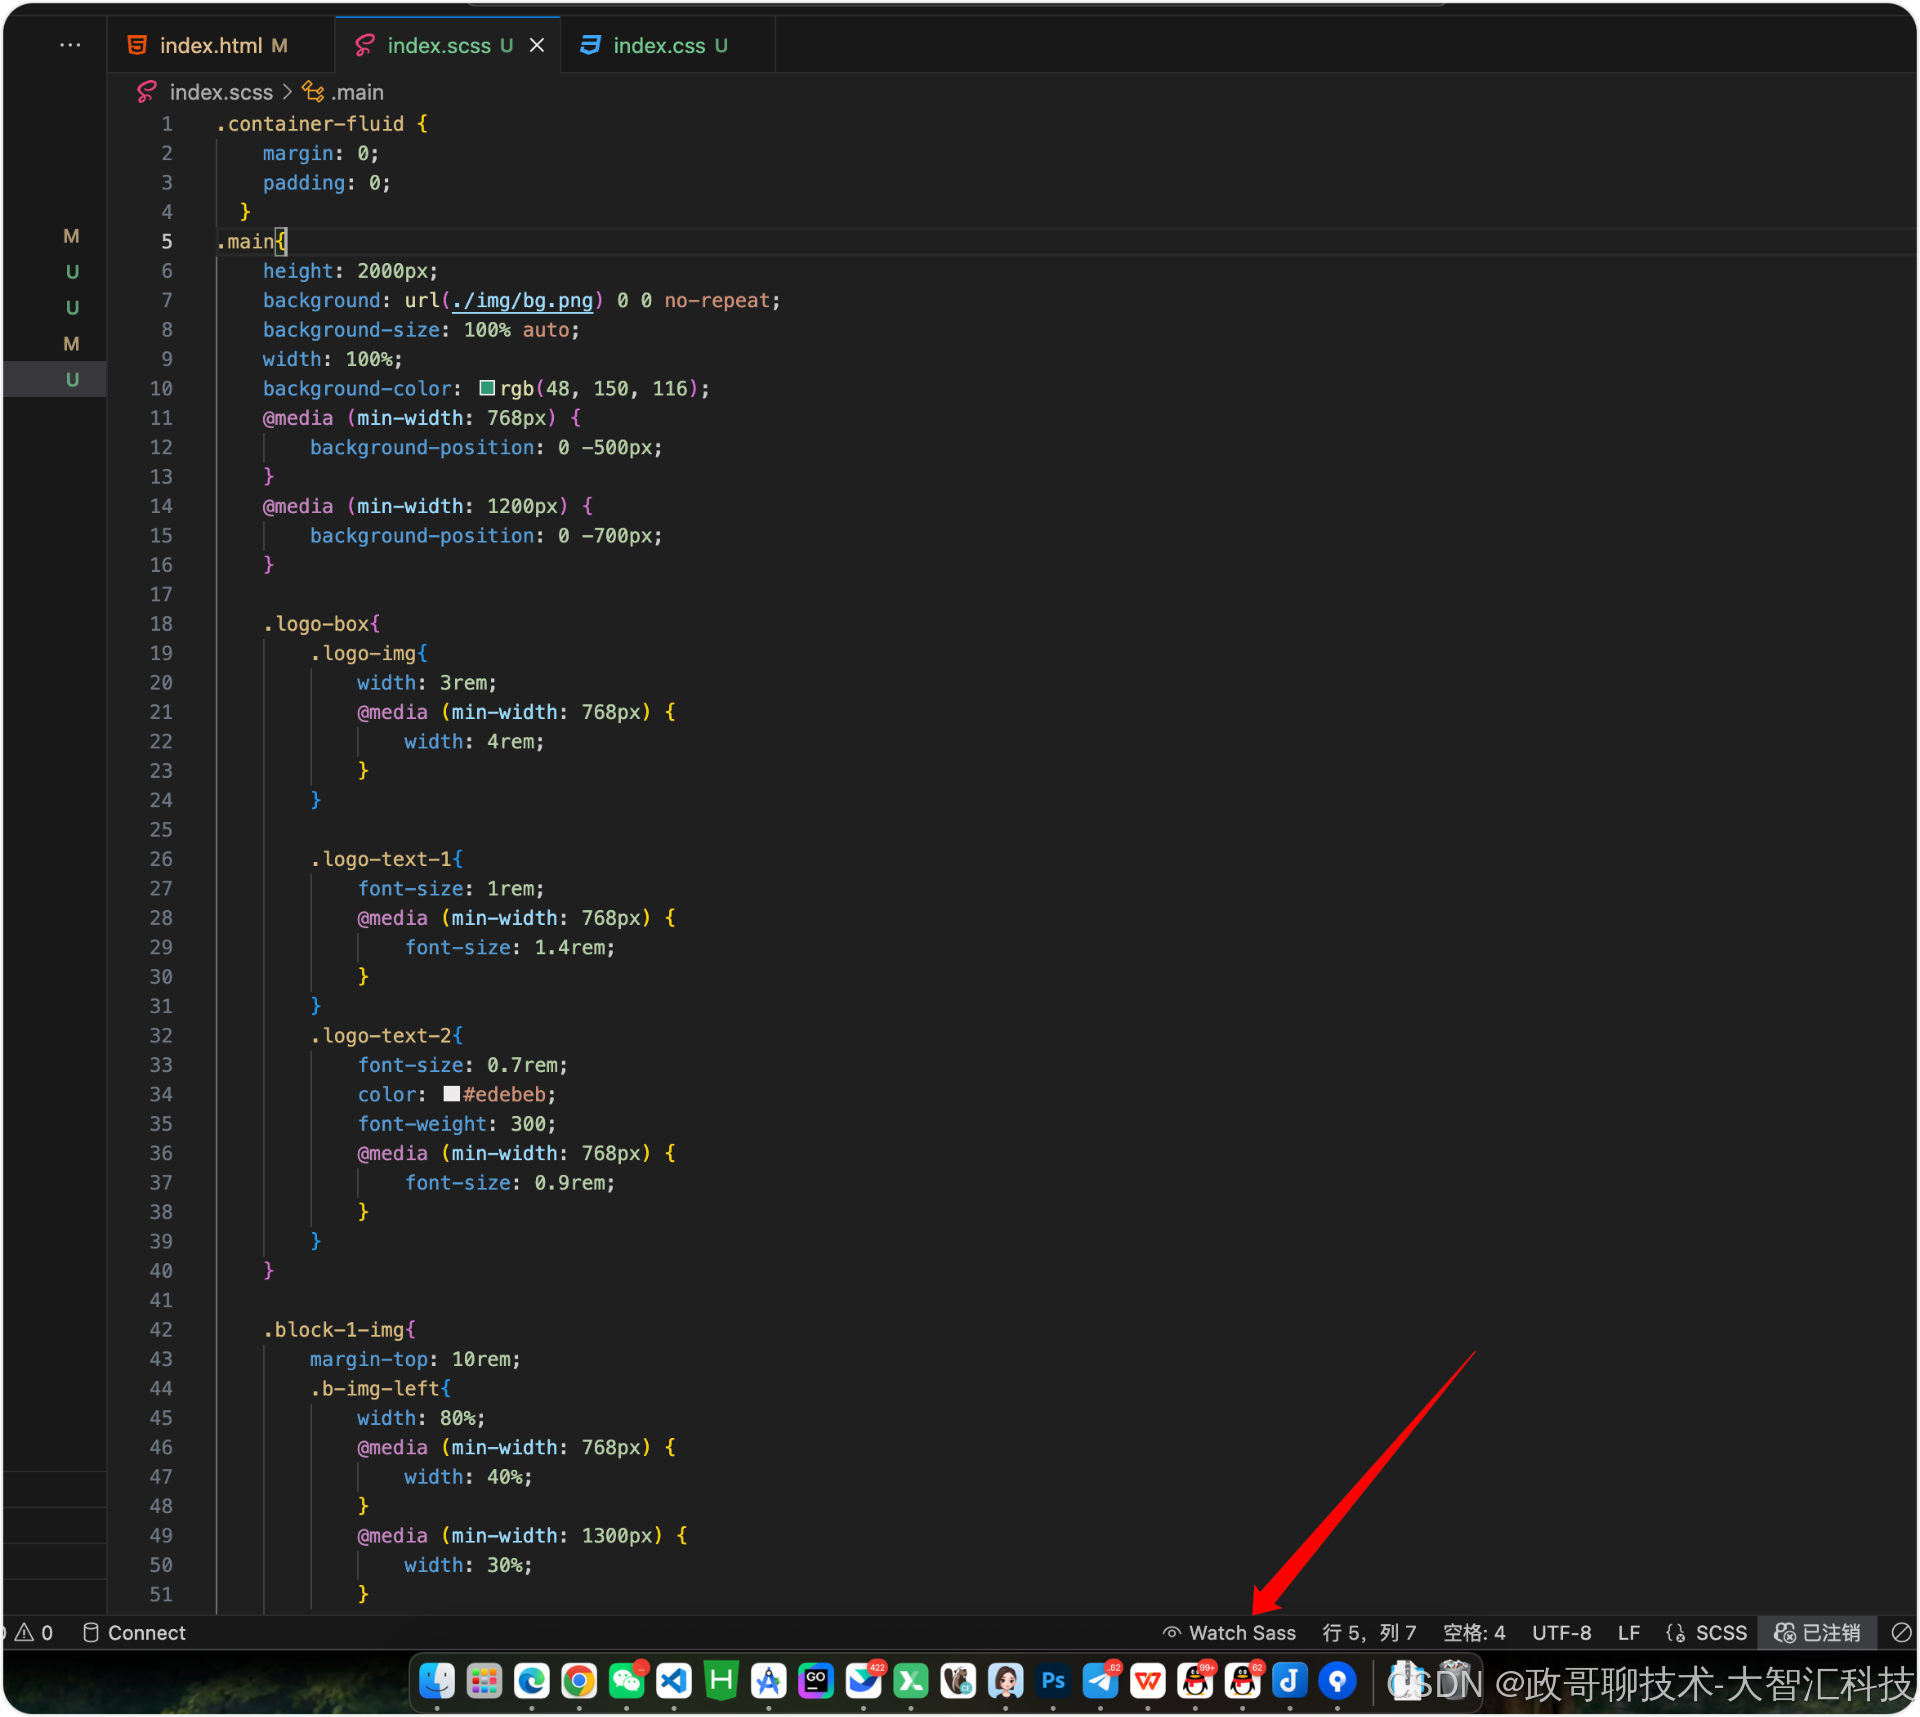1920x1717 pixels.
Task: Switch to the index.css tab
Action: click(x=658, y=46)
